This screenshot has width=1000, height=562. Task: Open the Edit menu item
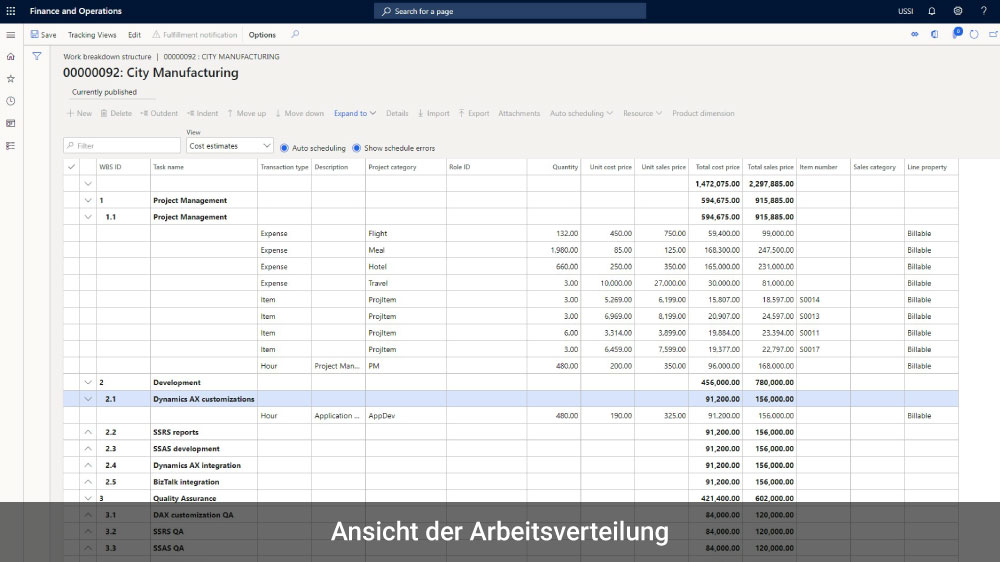click(135, 35)
